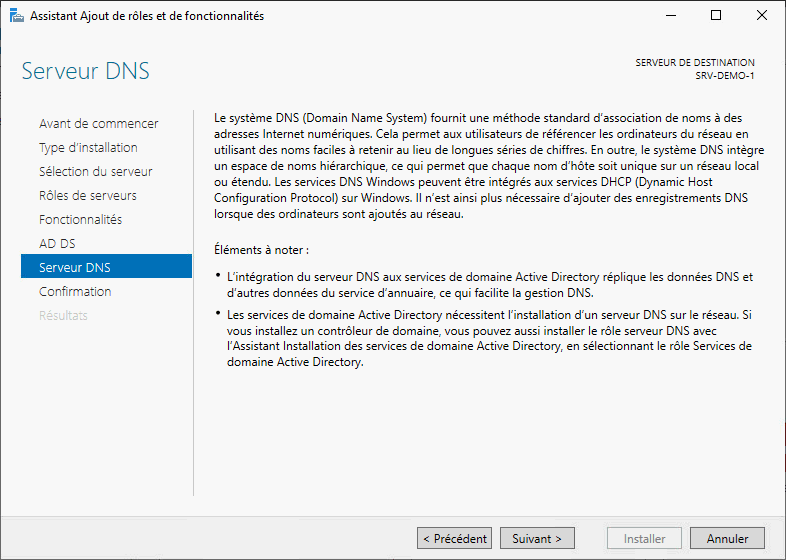Click the disabled Installer button
The height and width of the screenshot is (560, 786).
tap(645, 538)
